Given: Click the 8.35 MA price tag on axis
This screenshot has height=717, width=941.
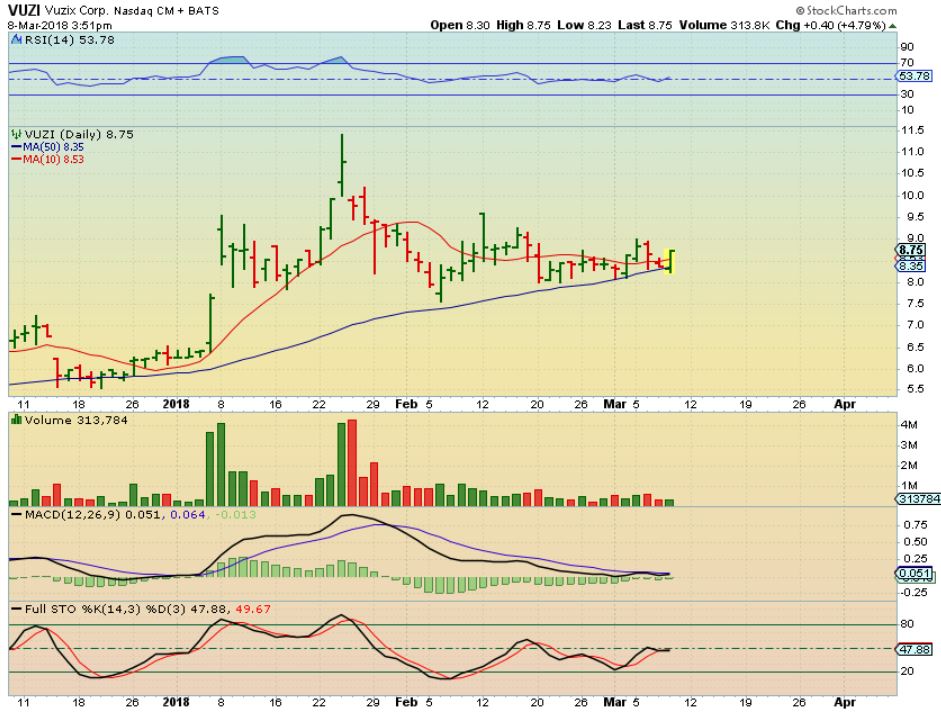Looking at the screenshot, I should tap(912, 266).
